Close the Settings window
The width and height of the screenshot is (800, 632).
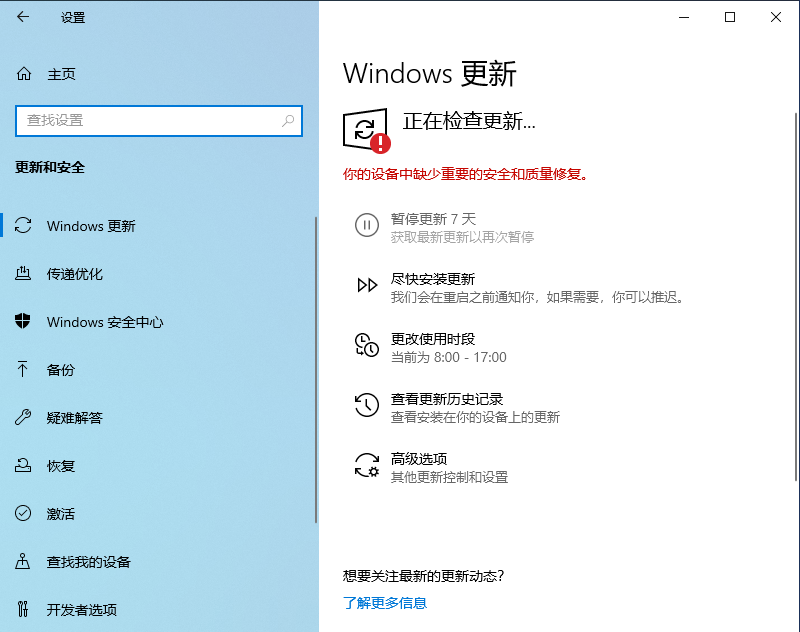776,17
